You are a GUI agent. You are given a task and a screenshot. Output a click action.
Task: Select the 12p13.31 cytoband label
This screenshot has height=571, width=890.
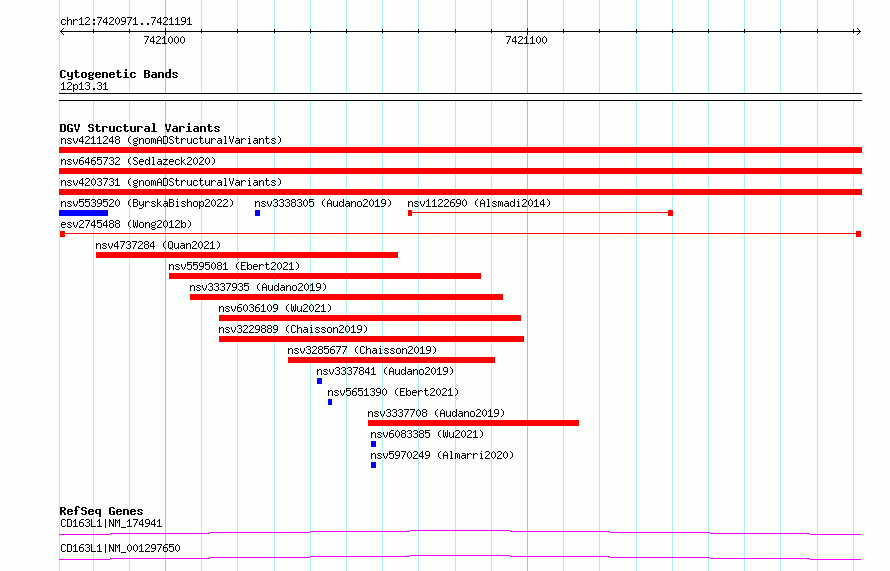tap(84, 86)
